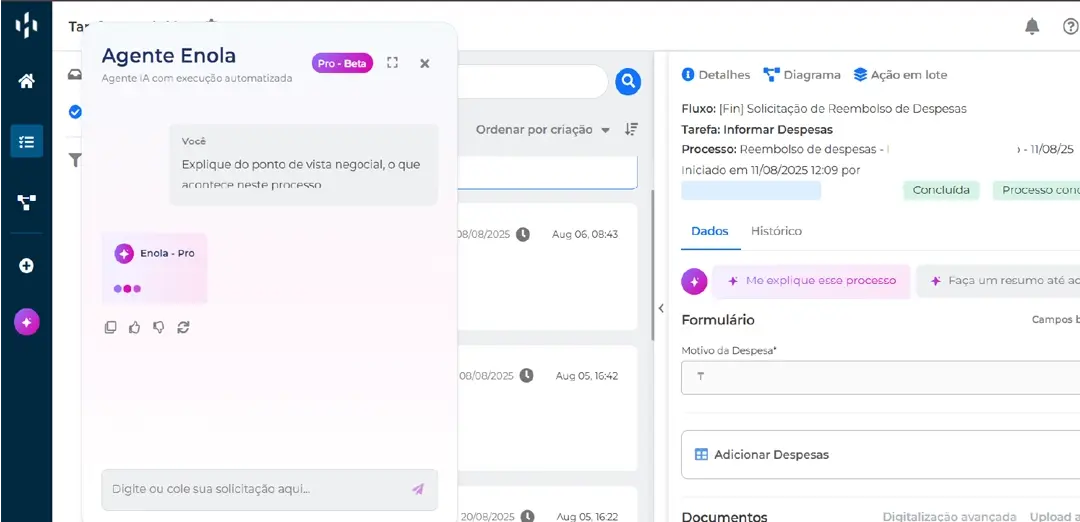The width and height of the screenshot is (1080, 522).
Task: Open the 'Ordenar por criação' dropdown
Action: point(543,130)
